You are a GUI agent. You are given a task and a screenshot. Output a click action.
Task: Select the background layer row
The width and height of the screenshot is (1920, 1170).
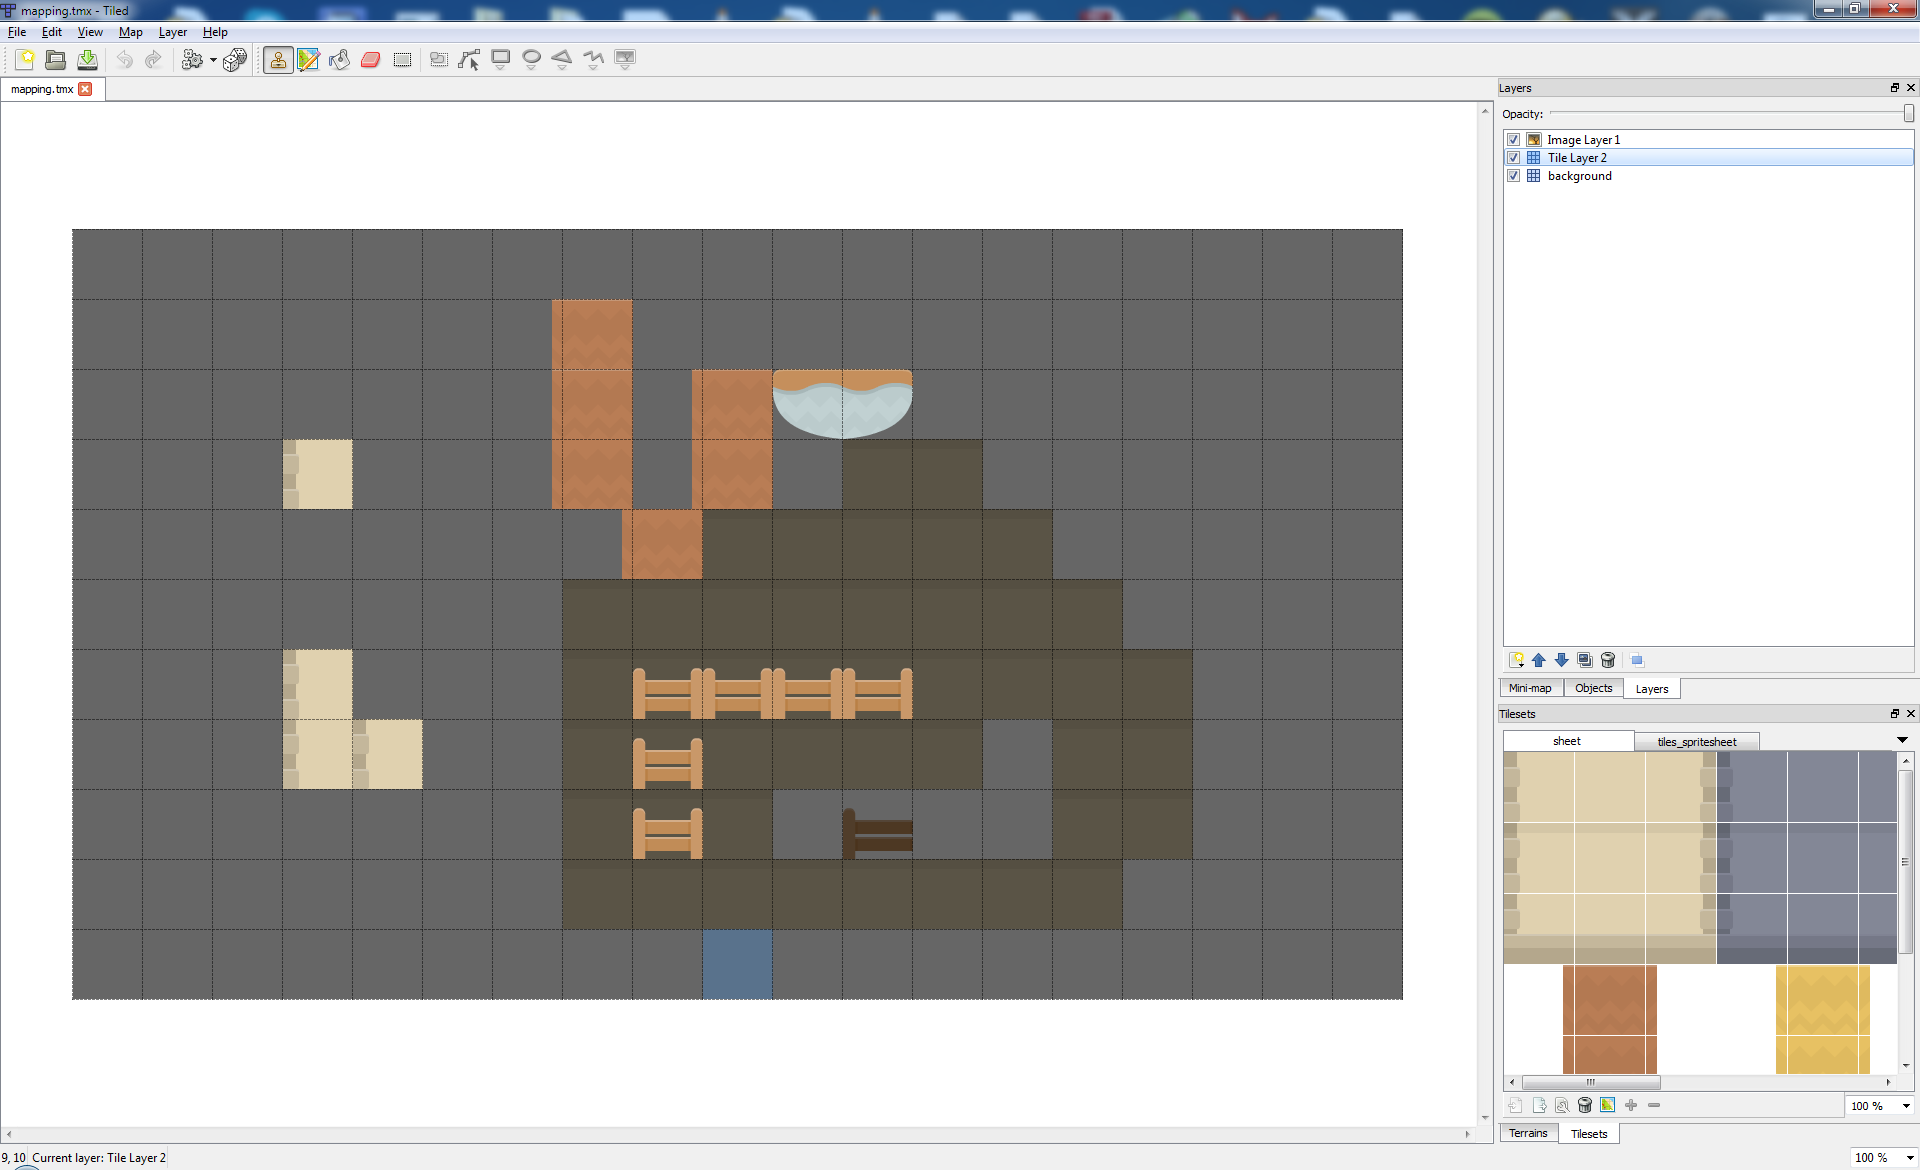(x=1709, y=176)
